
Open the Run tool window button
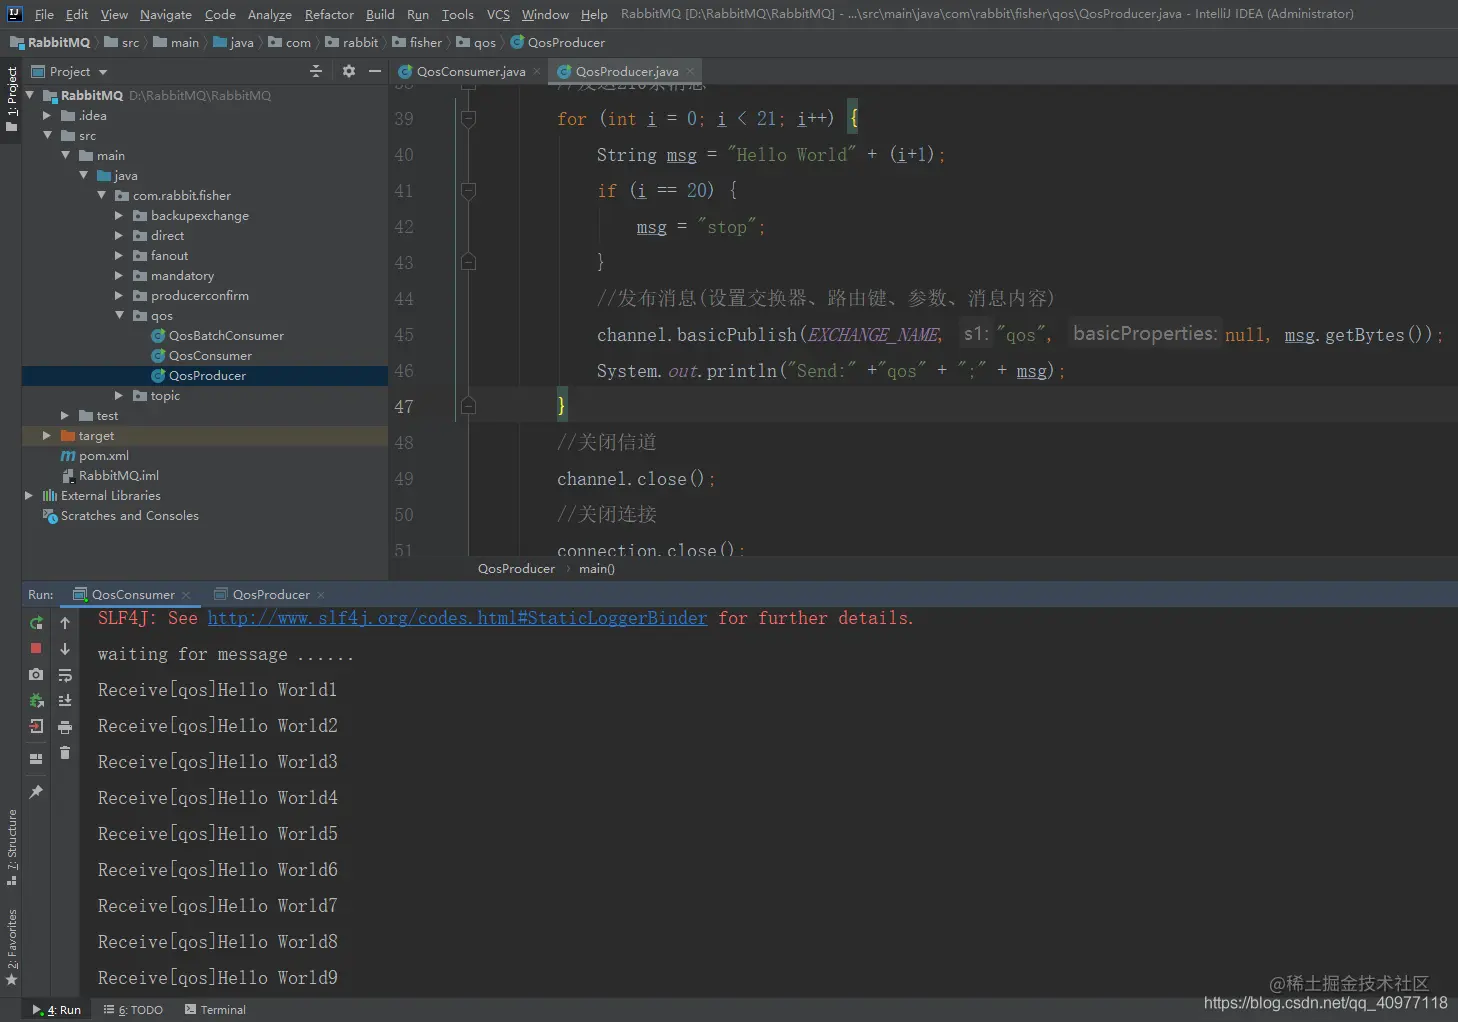pyautogui.click(x=57, y=1010)
